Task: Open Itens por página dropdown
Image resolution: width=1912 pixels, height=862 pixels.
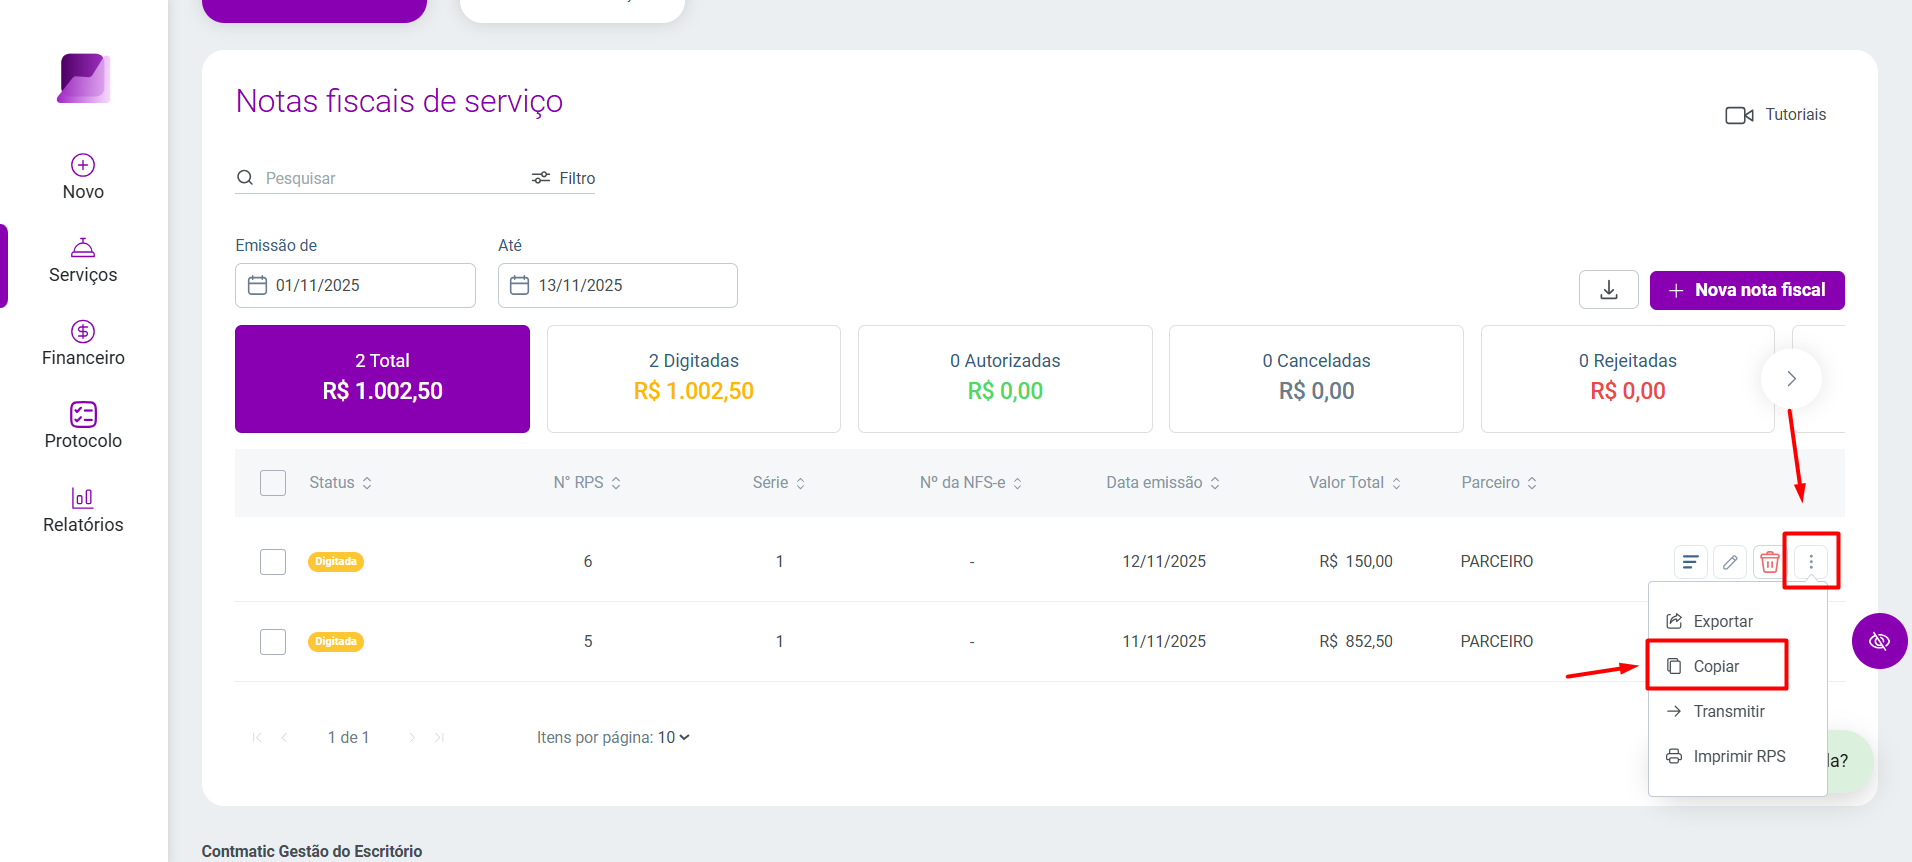Action: click(x=674, y=738)
